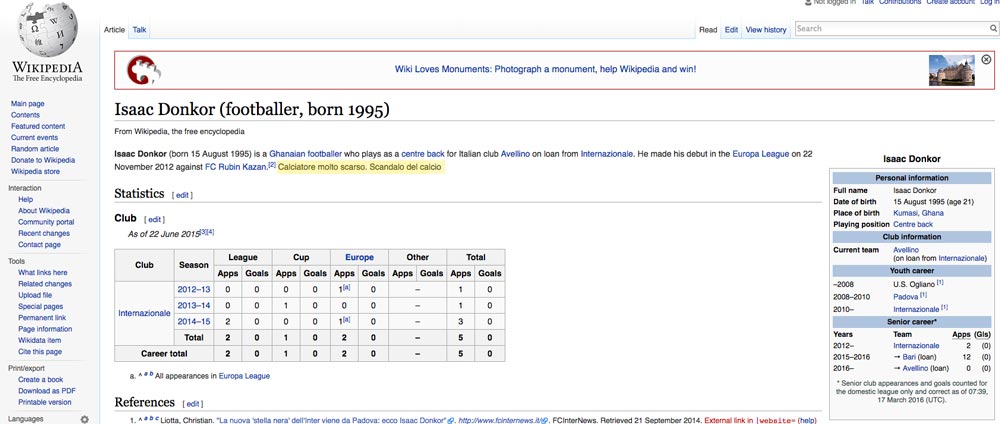Viewport: 1000px width, 424px height.
Task: Open Contact page link
Action: tap(40, 245)
